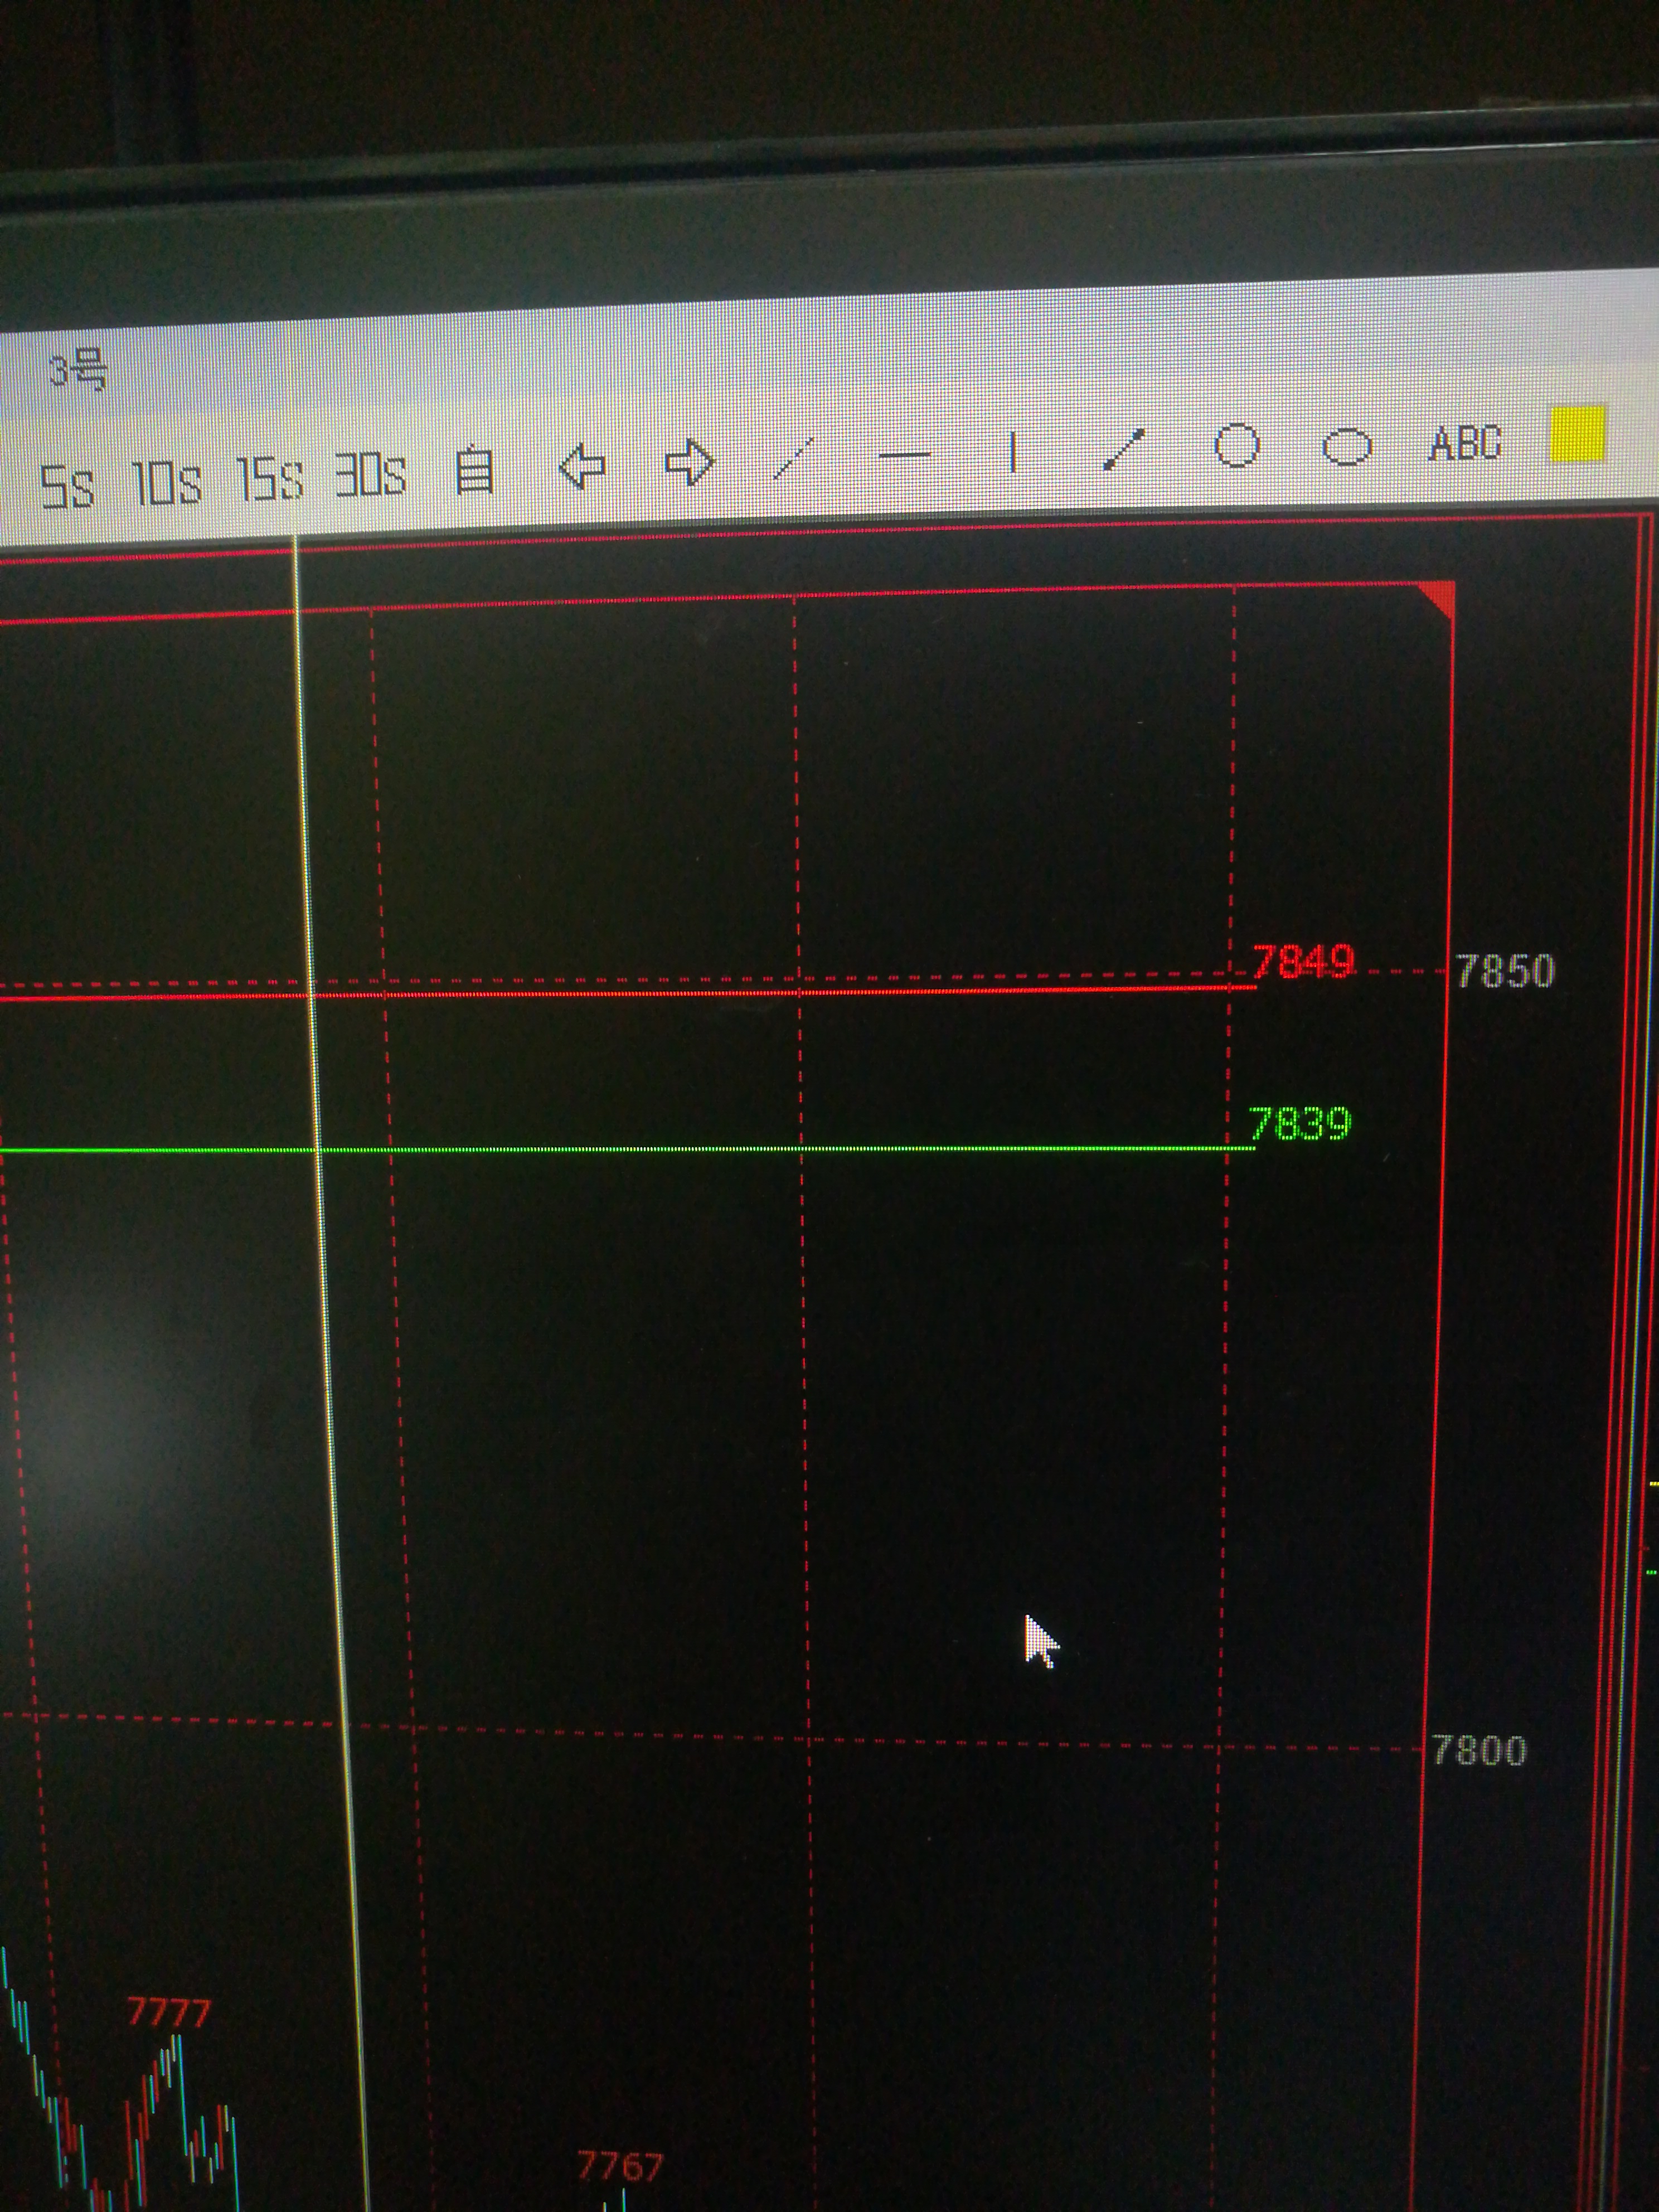
Task: Click the left arrow scroll icon
Action: coord(582,467)
